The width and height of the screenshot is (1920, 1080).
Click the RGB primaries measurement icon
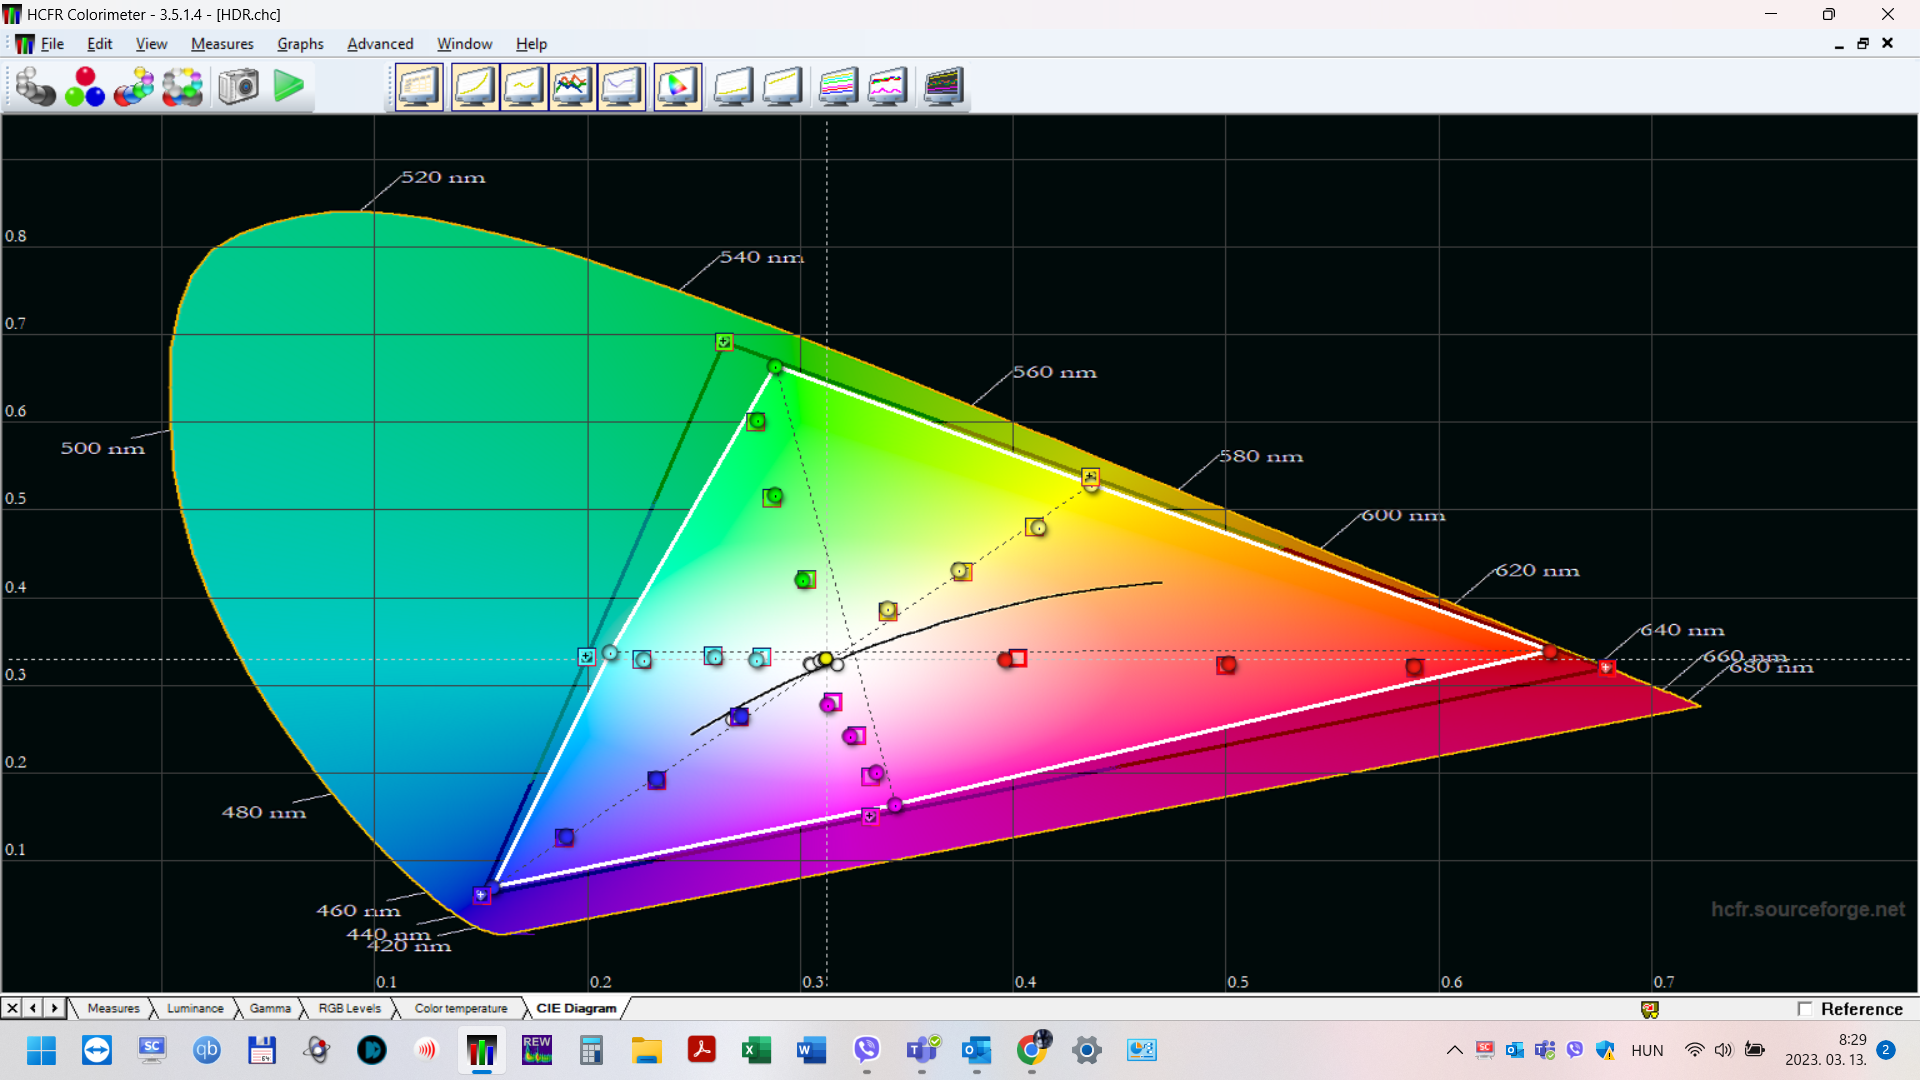click(x=85, y=87)
